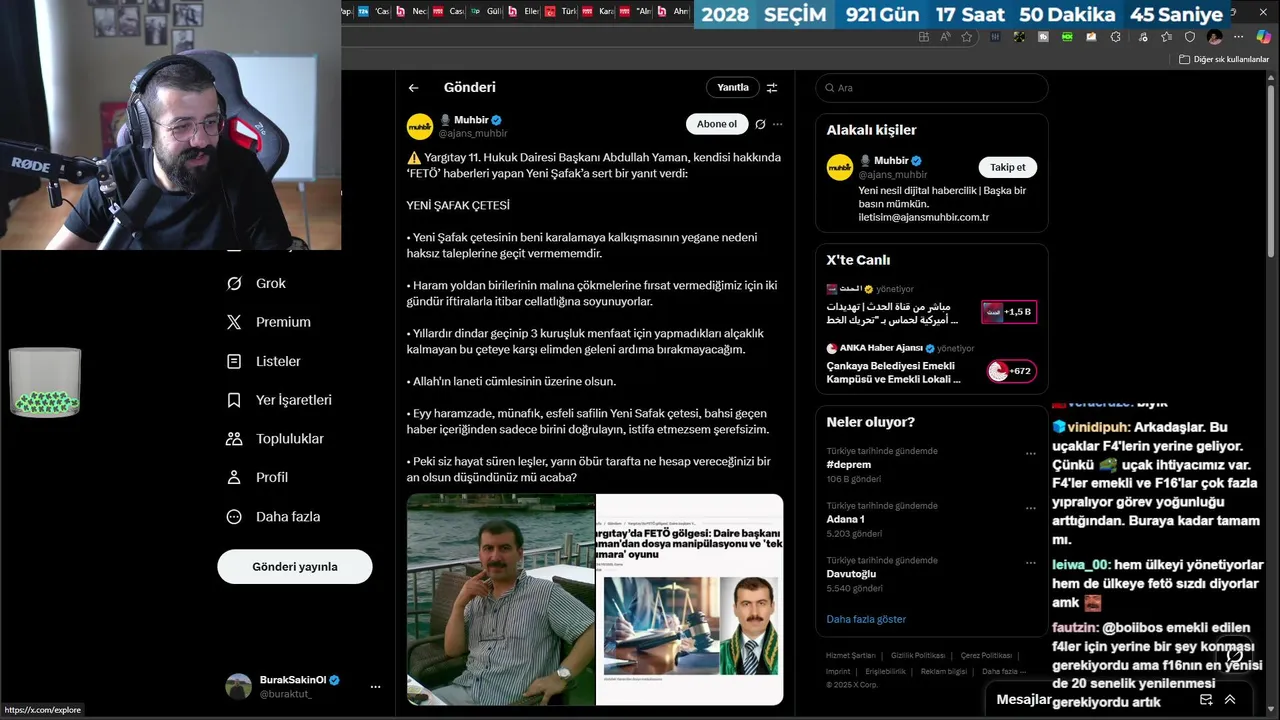Click the Yanıtla button
Screen dimensions: 1280x720
[x=733, y=88]
